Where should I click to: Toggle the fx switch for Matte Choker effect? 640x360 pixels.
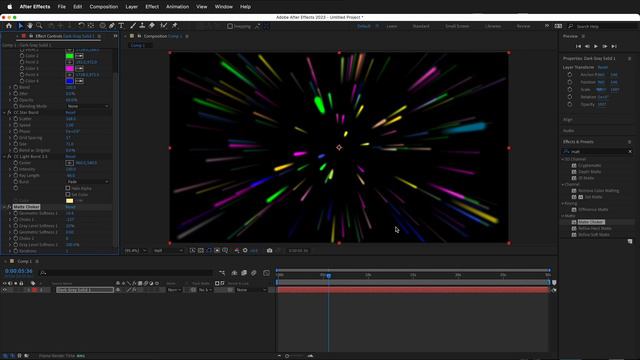click(x=9, y=207)
